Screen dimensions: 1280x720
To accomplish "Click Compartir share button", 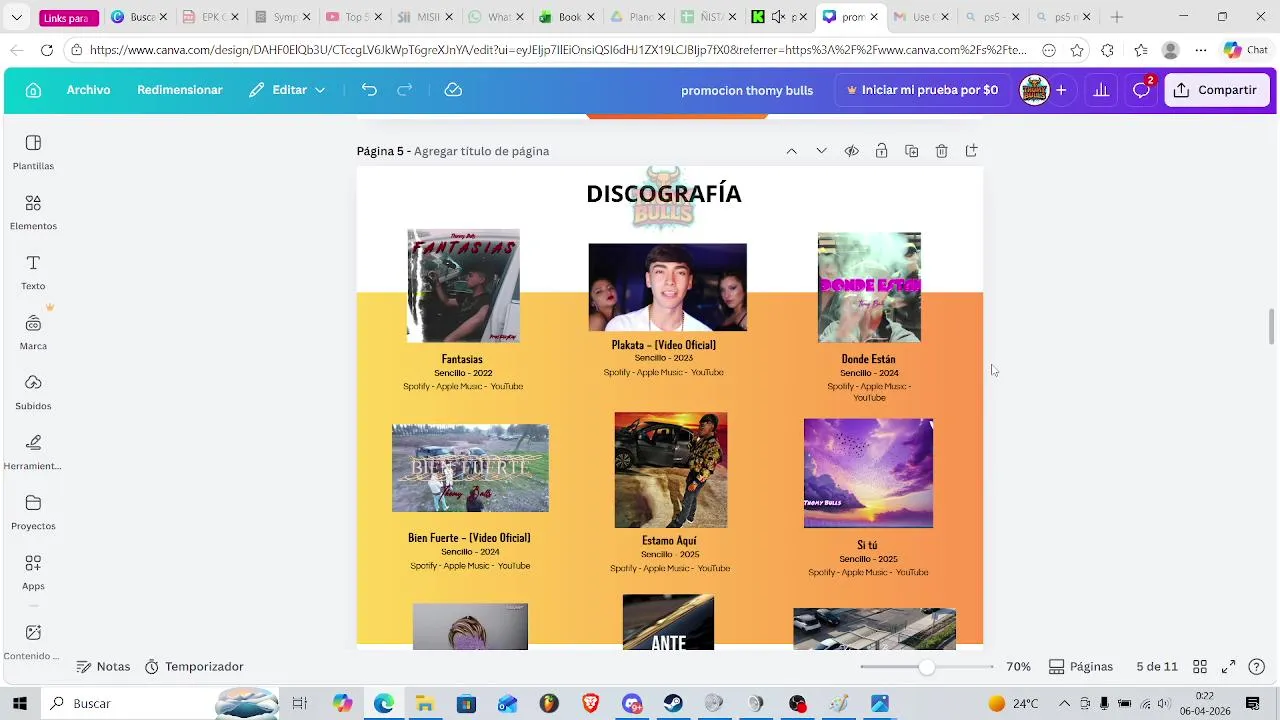I will pyautogui.click(x=1217, y=90).
